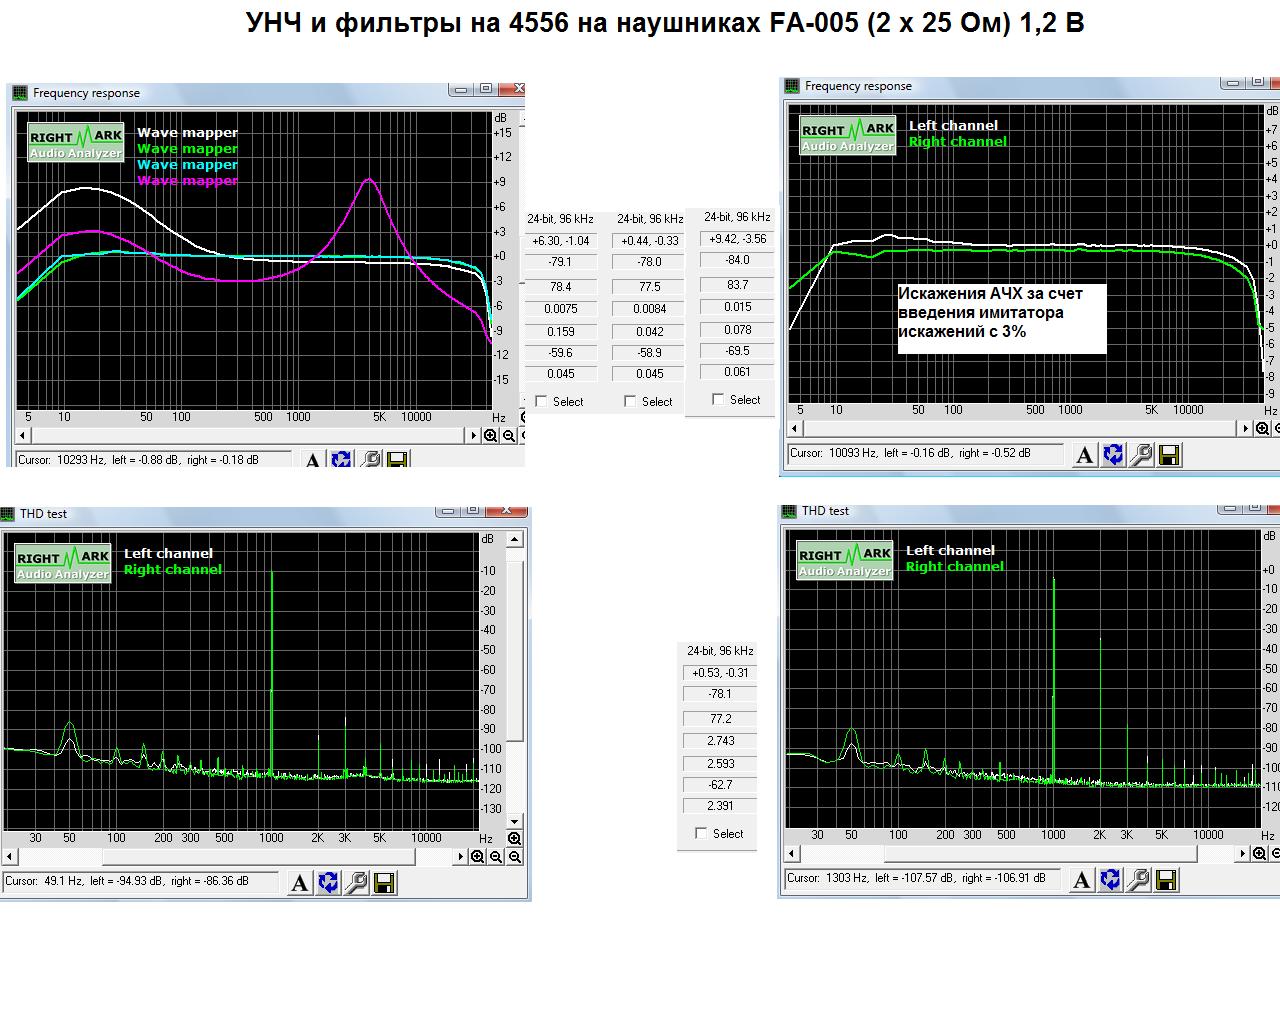
Task: Click the value cell '2.743'
Action: [720, 741]
